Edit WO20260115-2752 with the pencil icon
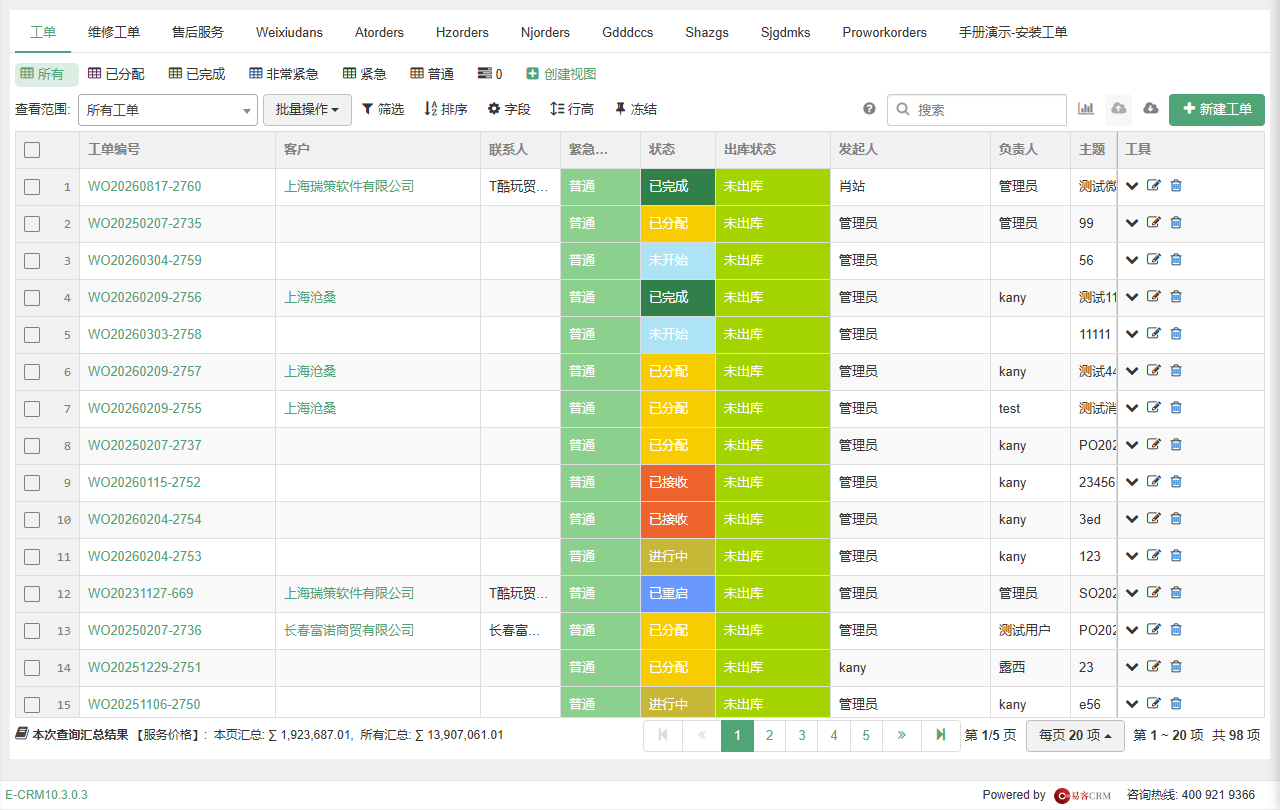 point(1154,482)
